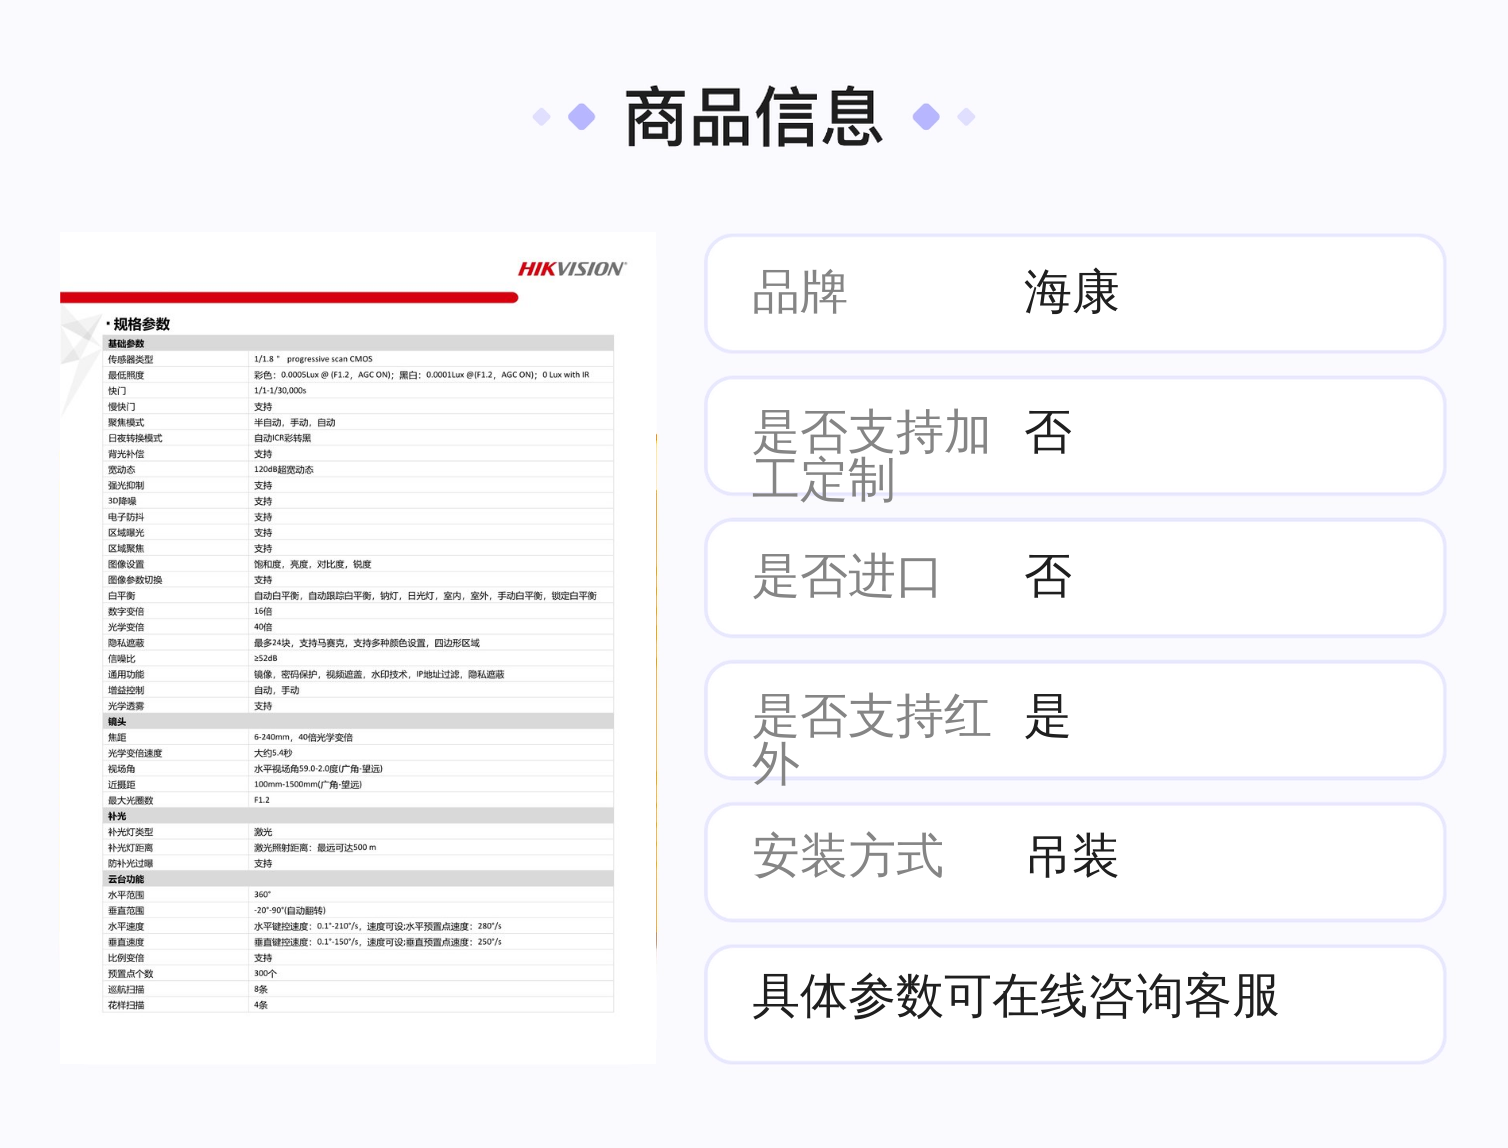Click the 大约5.4秒 zoom speed value
Viewport: 1508px width, 1148px height.
273,753
